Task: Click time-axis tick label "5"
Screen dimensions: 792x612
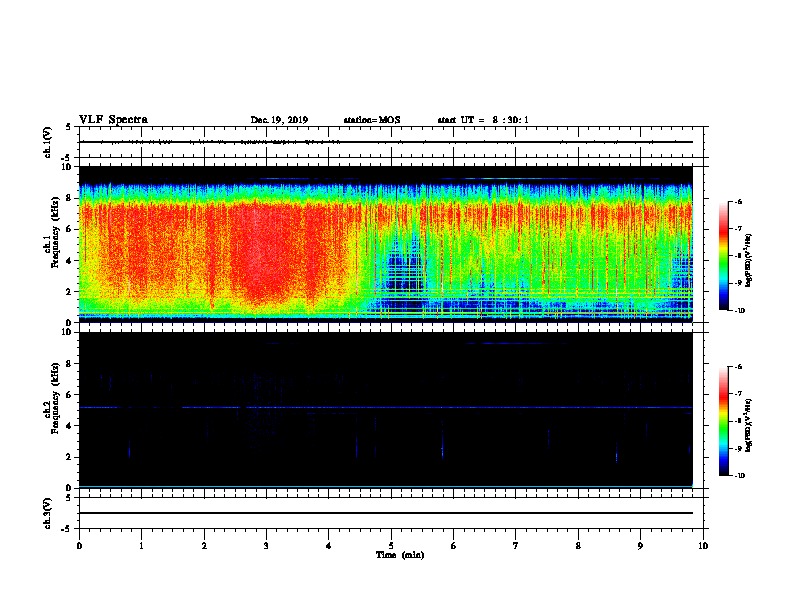Action: tap(391, 546)
